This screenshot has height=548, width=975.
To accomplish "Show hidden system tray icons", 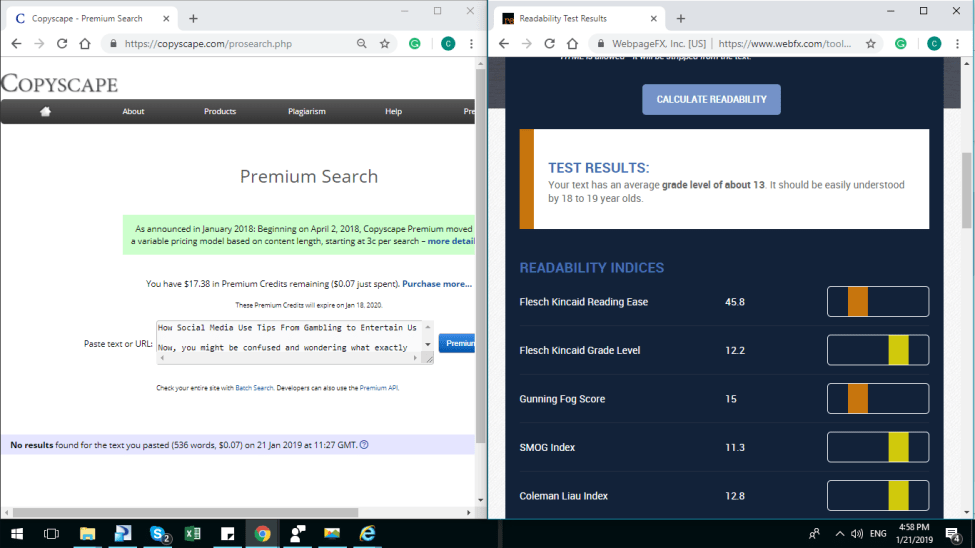I will (x=839, y=534).
